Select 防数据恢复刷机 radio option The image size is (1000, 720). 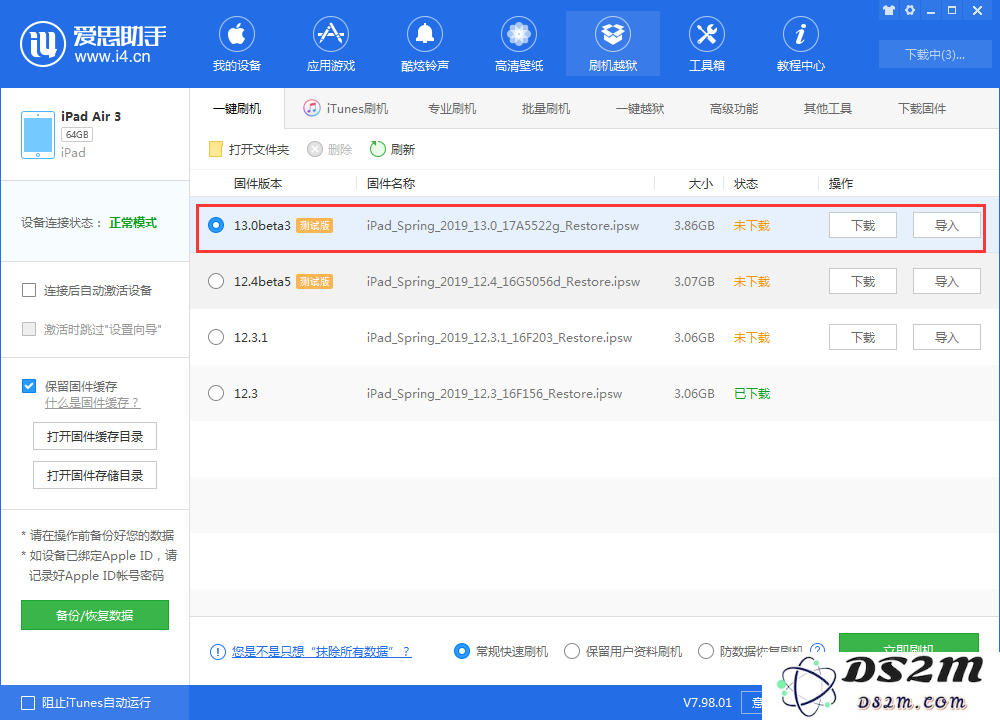coord(706,651)
